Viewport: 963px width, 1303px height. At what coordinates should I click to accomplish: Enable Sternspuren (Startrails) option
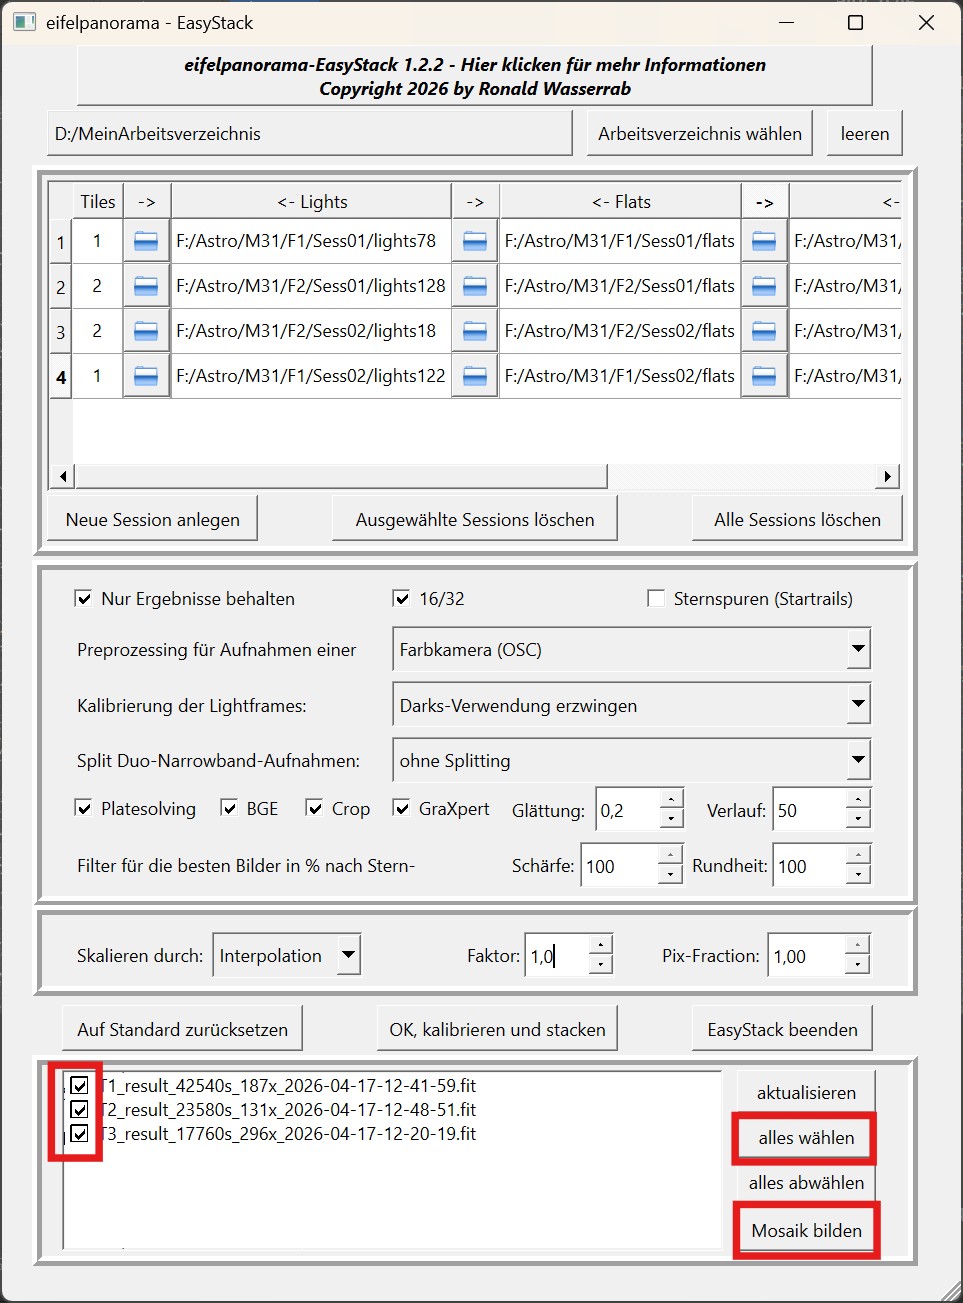(656, 599)
